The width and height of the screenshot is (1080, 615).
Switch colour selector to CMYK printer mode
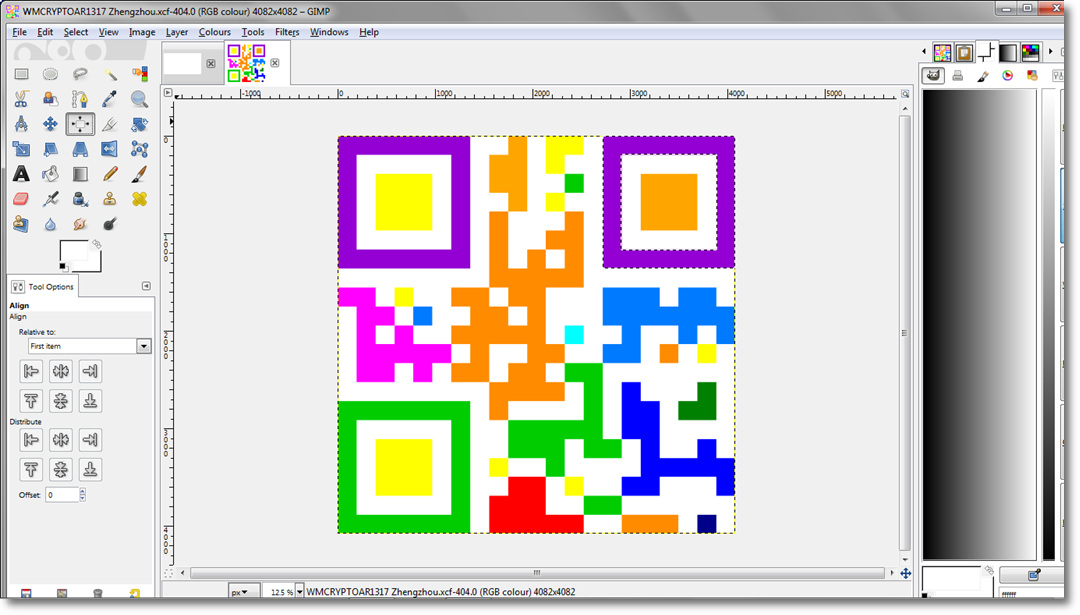[957, 75]
